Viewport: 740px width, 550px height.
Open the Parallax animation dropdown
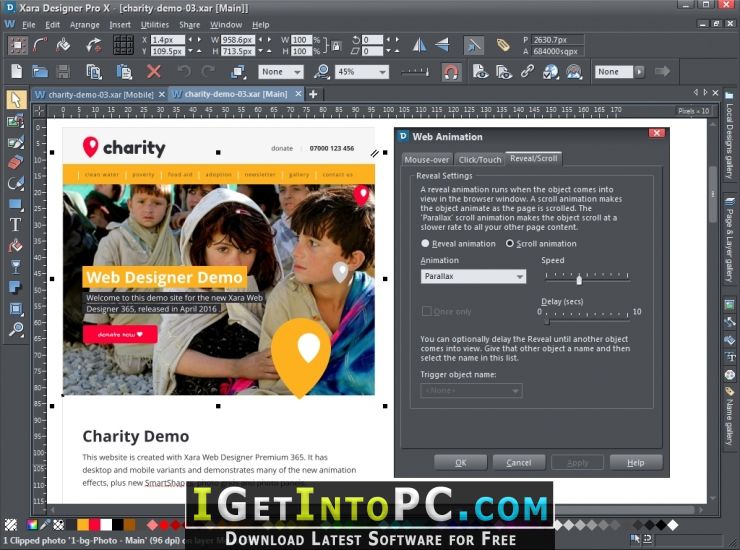tap(473, 276)
